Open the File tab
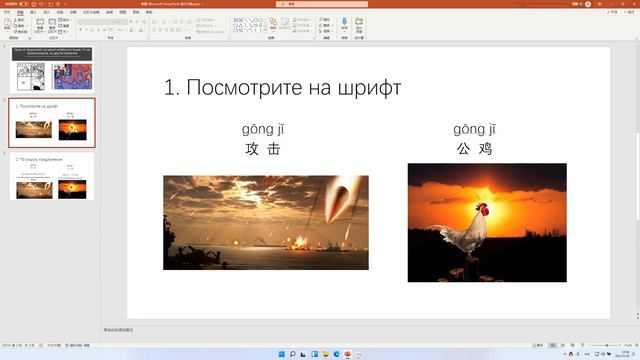The width and height of the screenshot is (640, 360). pos(7,12)
